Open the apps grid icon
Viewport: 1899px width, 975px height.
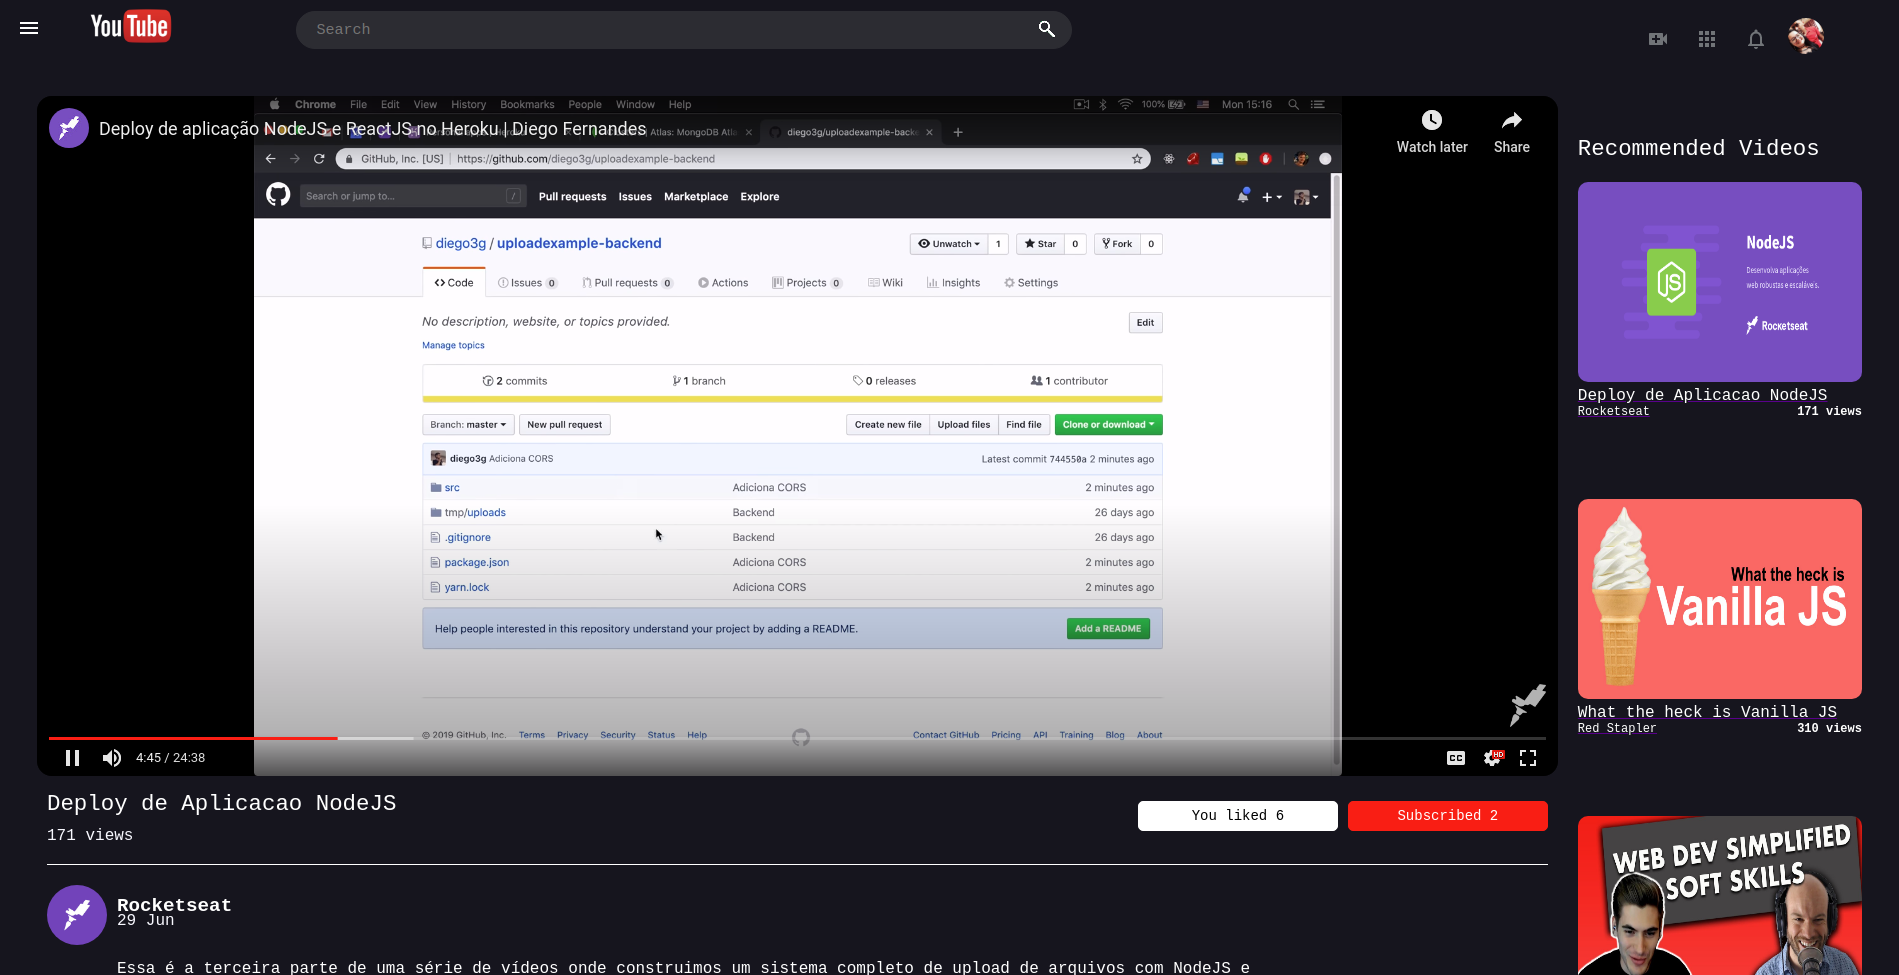point(1707,39)
